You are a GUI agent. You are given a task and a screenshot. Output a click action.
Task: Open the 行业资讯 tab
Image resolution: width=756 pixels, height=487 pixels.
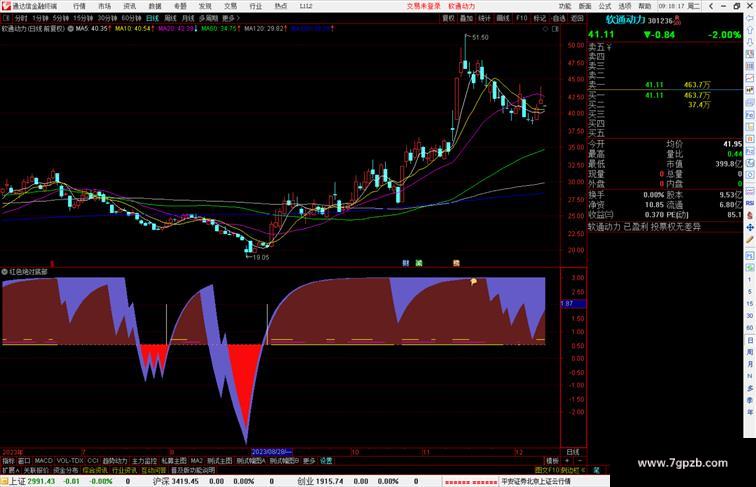[124, 470]
